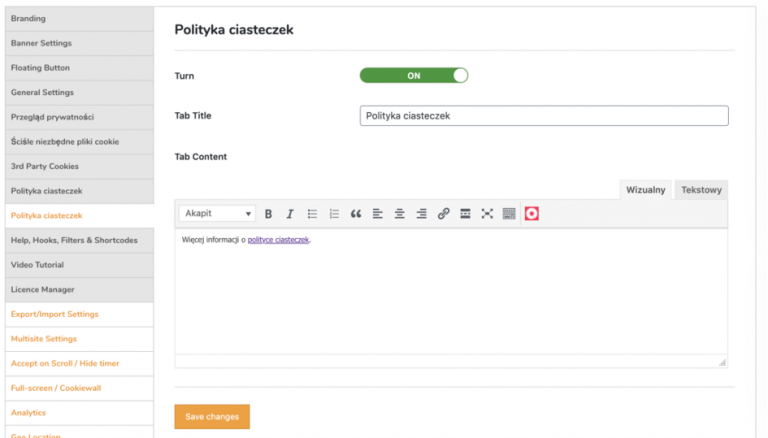Center align the text
Image resolution: width=768 pixels, height=438 pixels.
(x=400, y=214)
